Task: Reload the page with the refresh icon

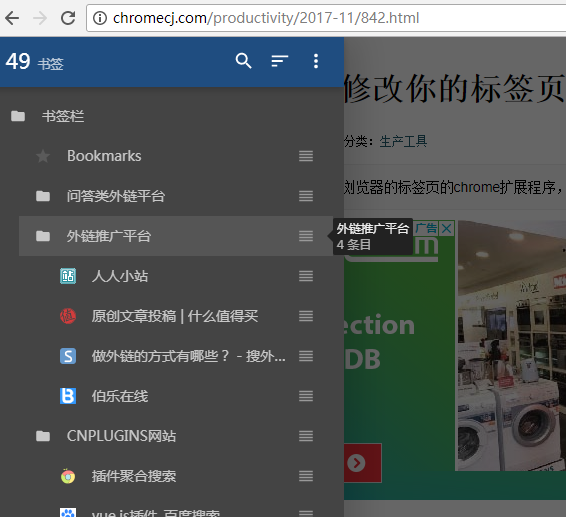Action: pyautogui.click(x=68, y=18)
